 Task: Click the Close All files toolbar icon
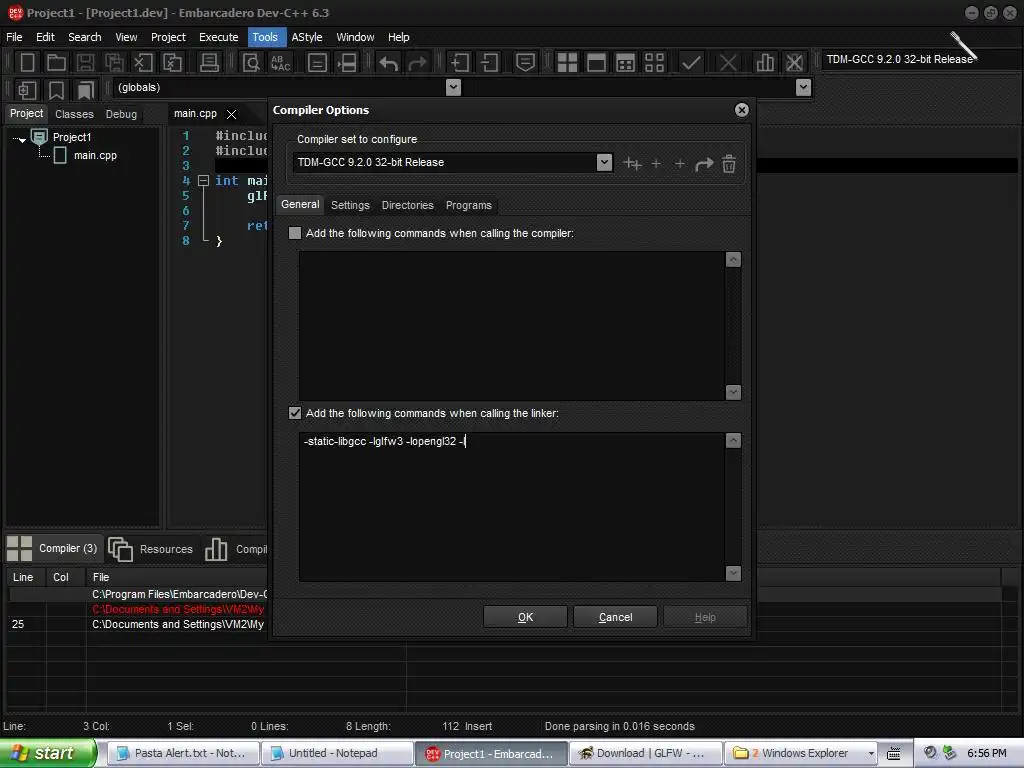point(172,63)
